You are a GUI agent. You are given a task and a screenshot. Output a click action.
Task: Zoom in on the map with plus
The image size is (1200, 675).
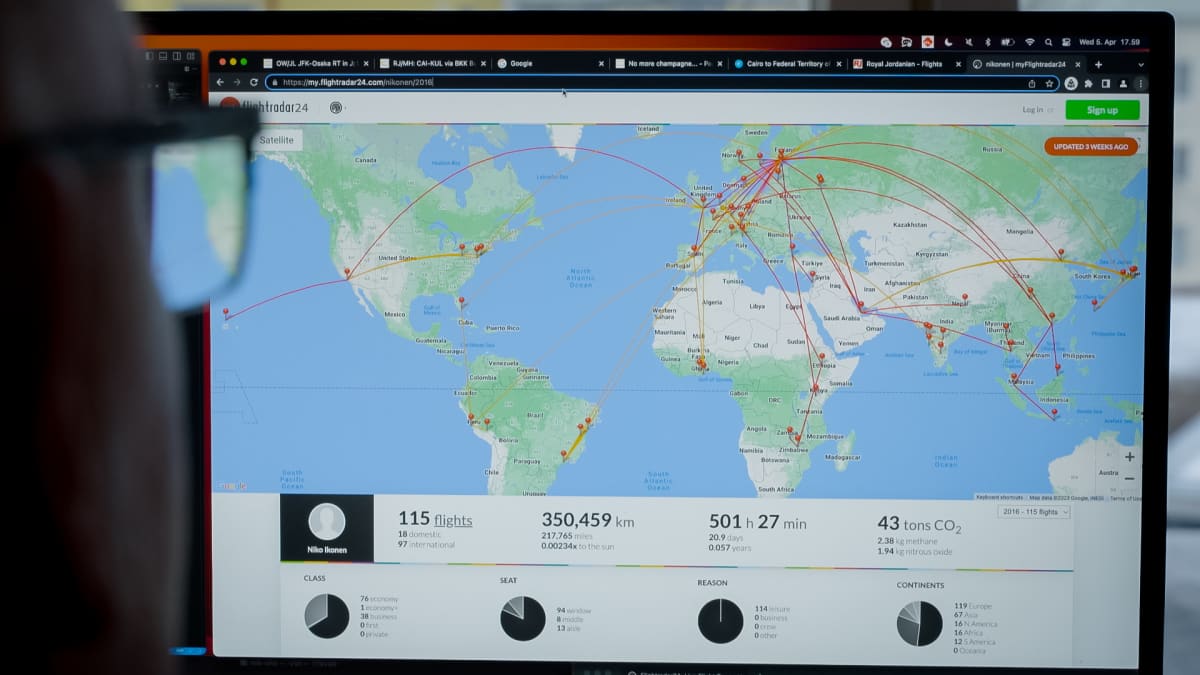1129,457
